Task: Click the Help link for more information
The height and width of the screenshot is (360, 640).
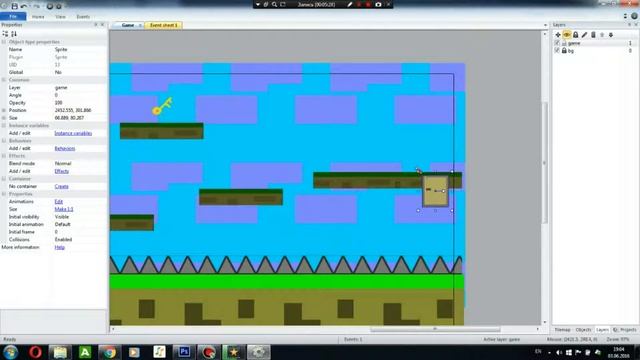Action: pyautogui.click(x=60, y=247)
